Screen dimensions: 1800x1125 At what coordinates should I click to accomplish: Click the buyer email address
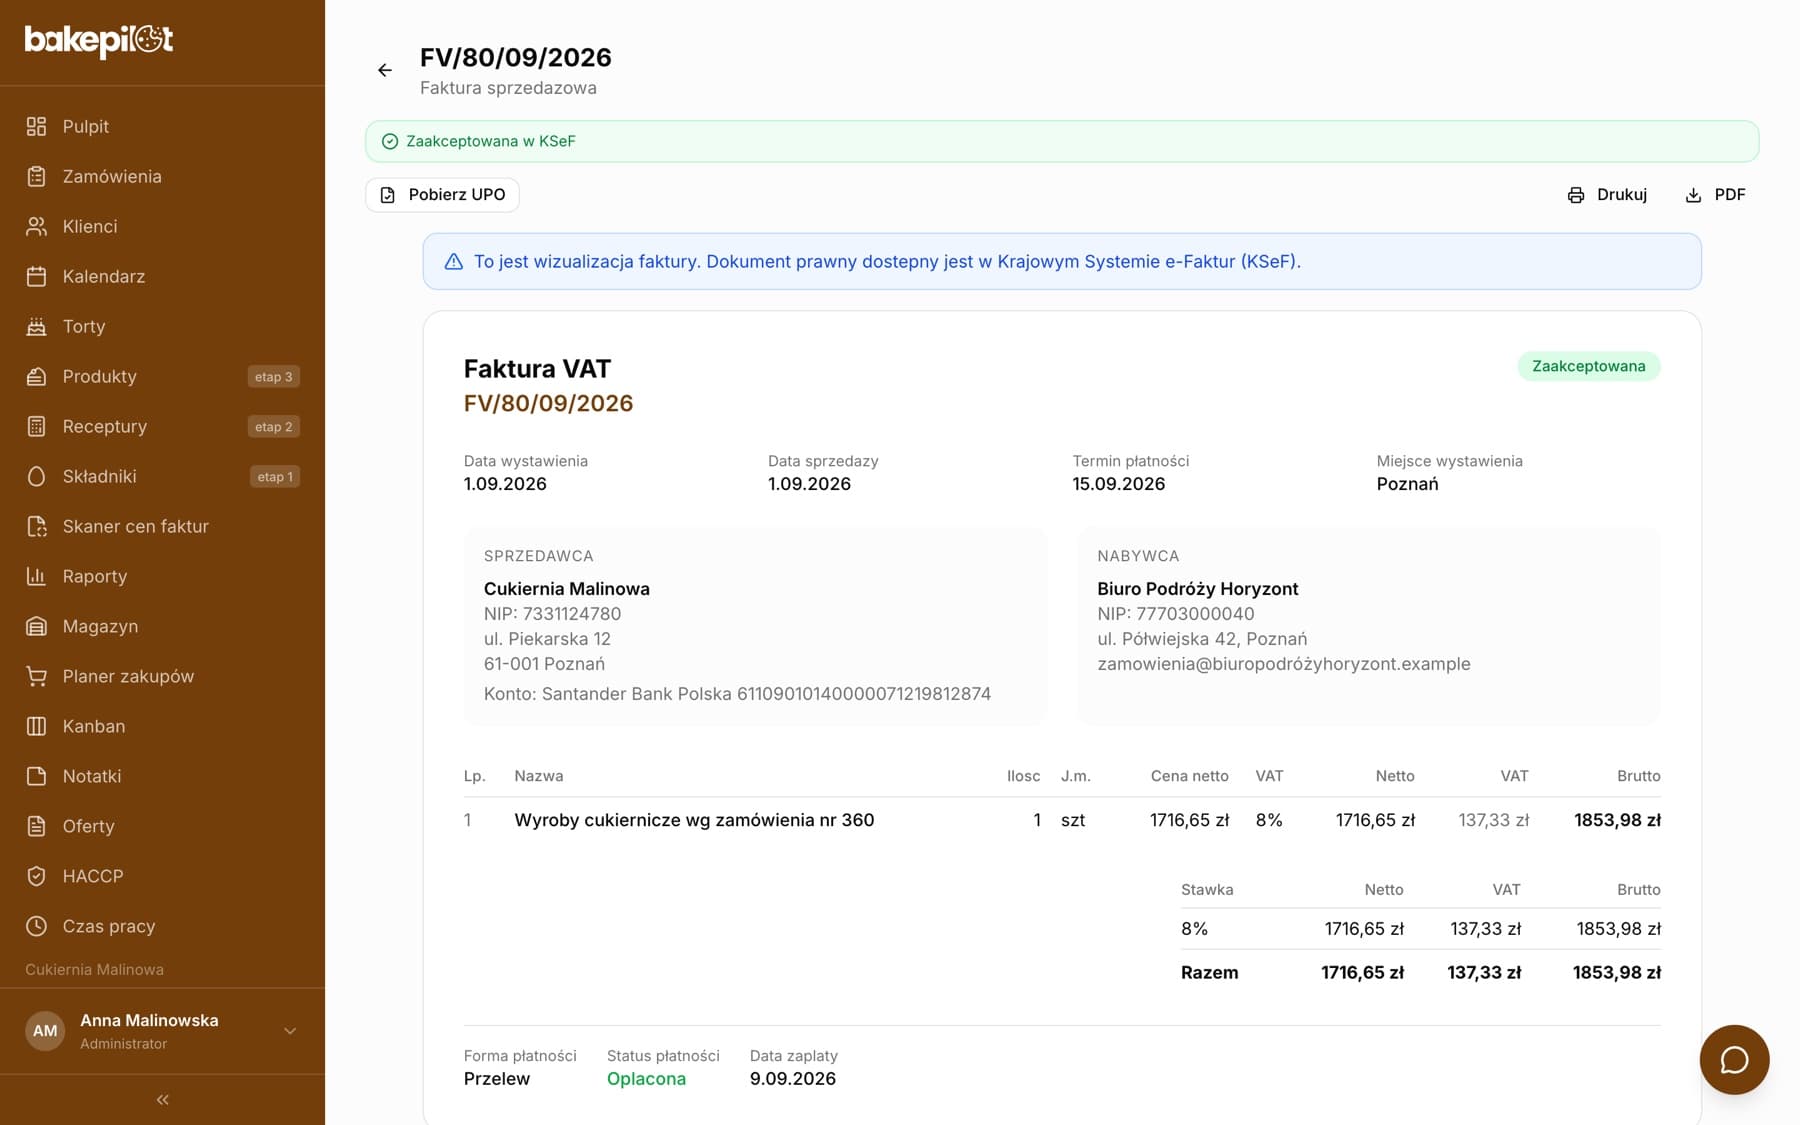[1284, 664]
